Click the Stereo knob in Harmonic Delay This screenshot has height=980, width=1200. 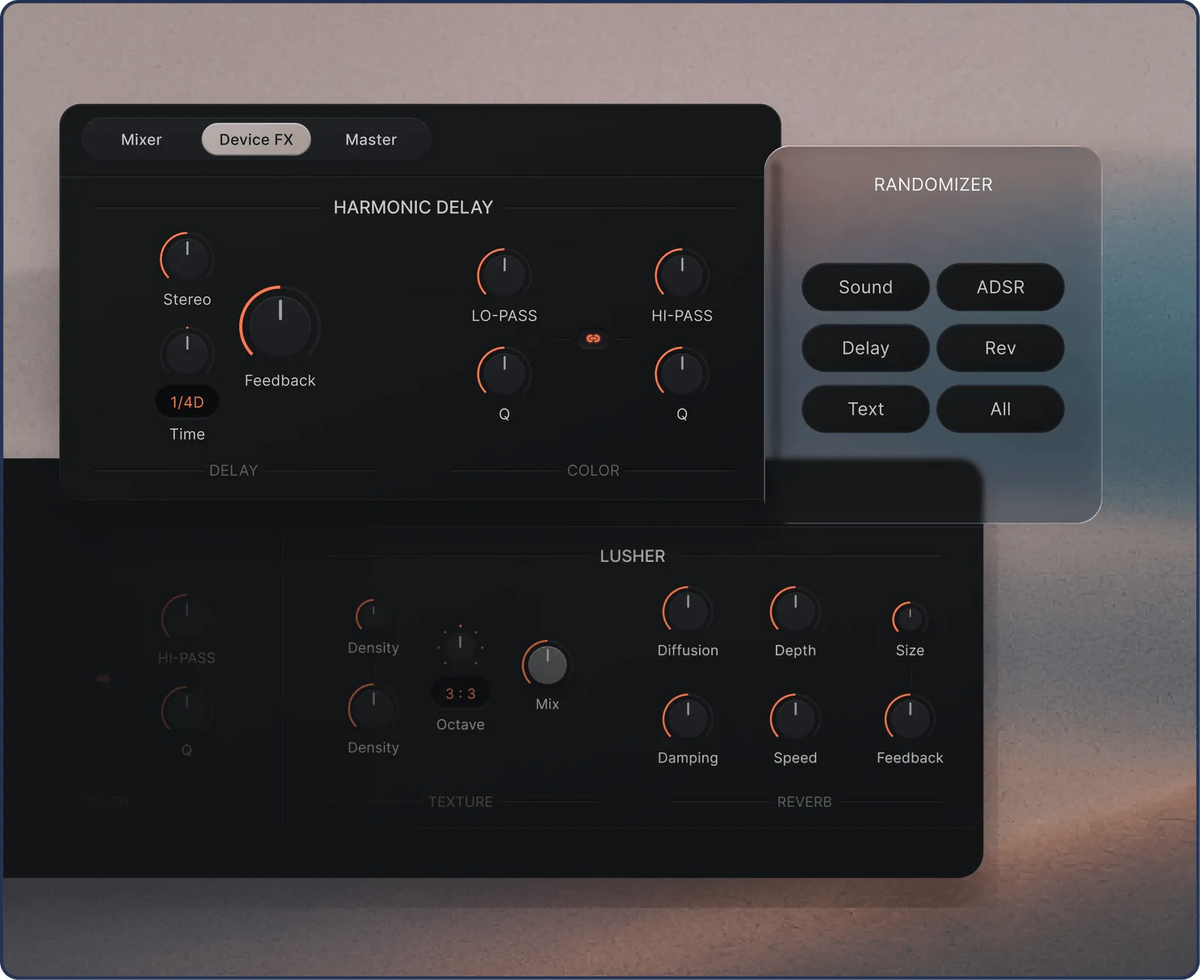point(187,259)
